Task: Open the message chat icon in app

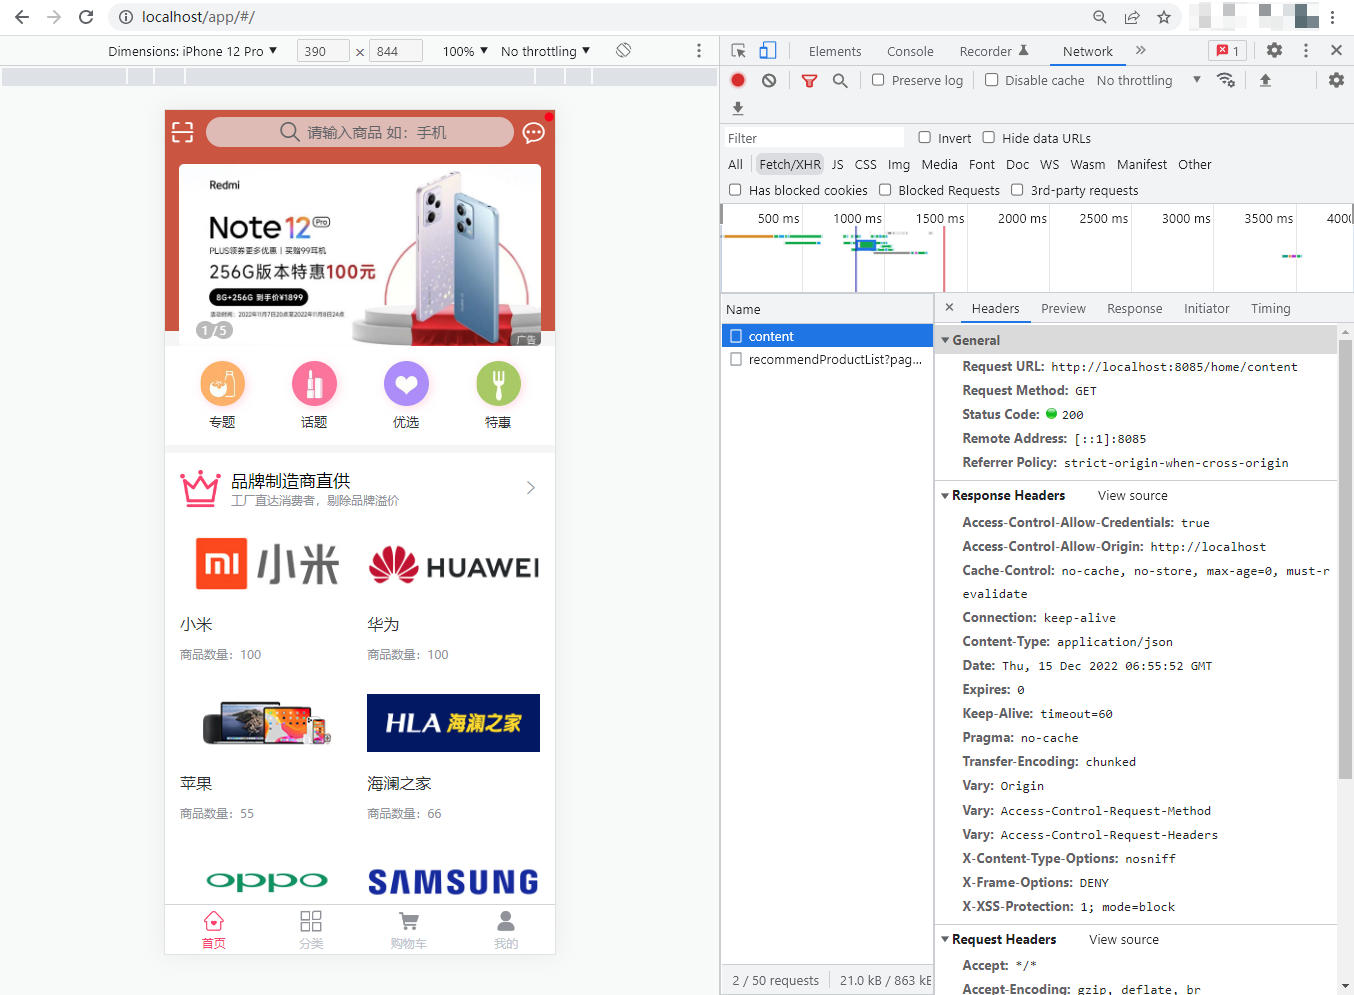Action: 534,132
